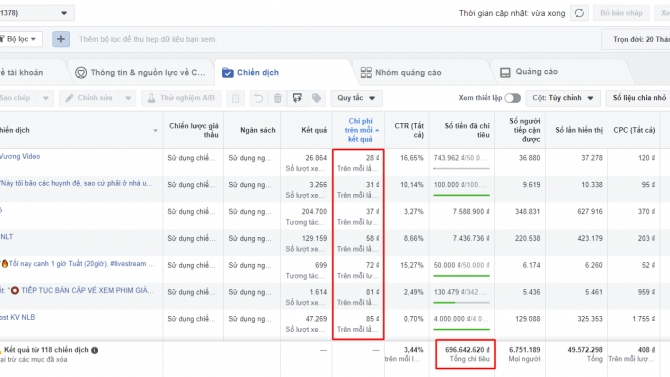Expand the Chỉnh sửa arrow dropdown
670x377 pixels.
point(128,98)
